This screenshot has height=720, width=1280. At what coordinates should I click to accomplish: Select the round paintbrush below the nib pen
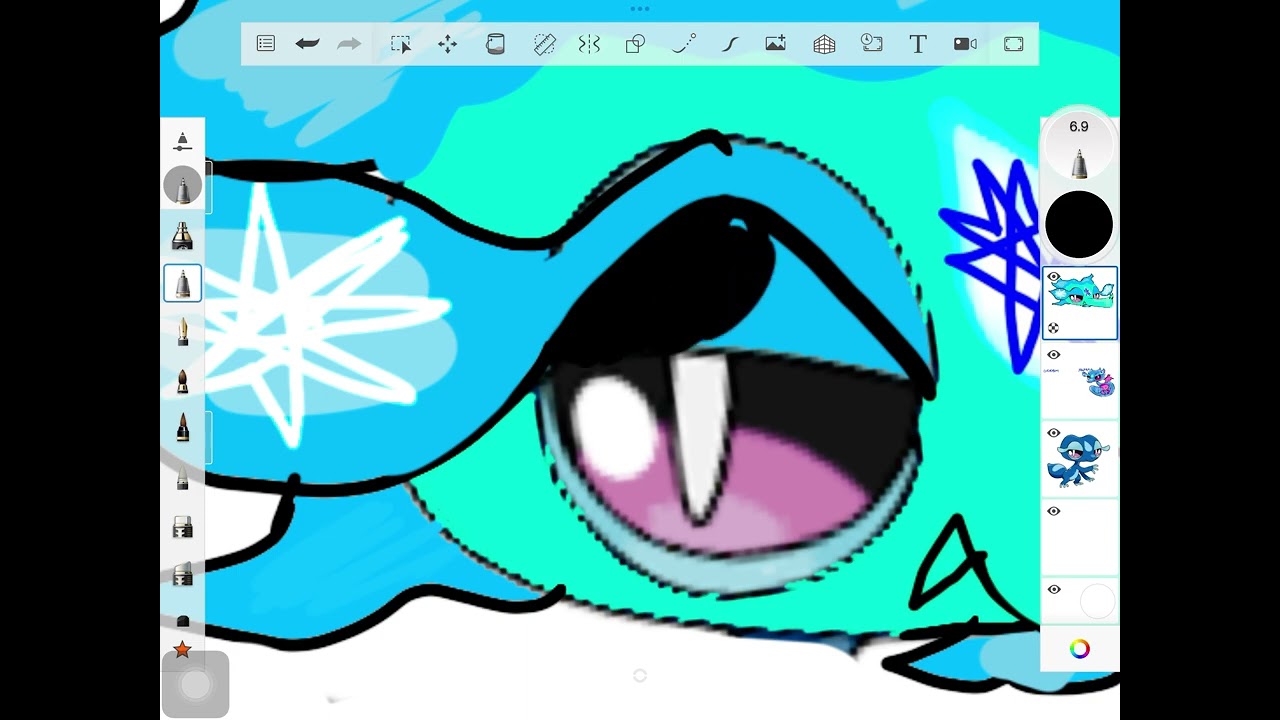pos(183,381)
